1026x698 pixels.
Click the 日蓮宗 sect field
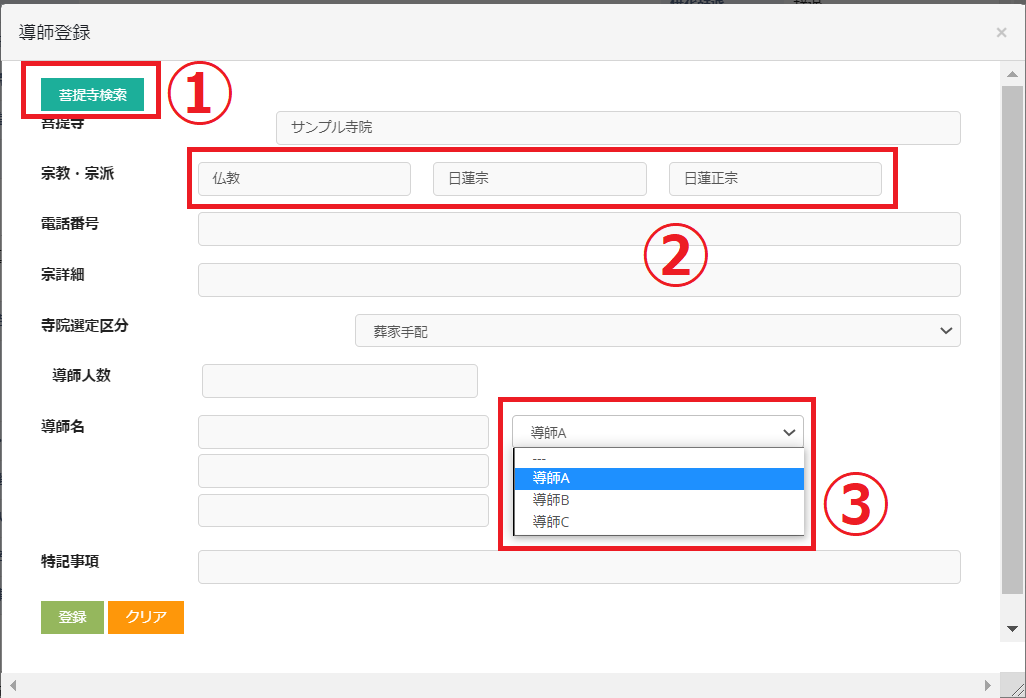[539, 179]
